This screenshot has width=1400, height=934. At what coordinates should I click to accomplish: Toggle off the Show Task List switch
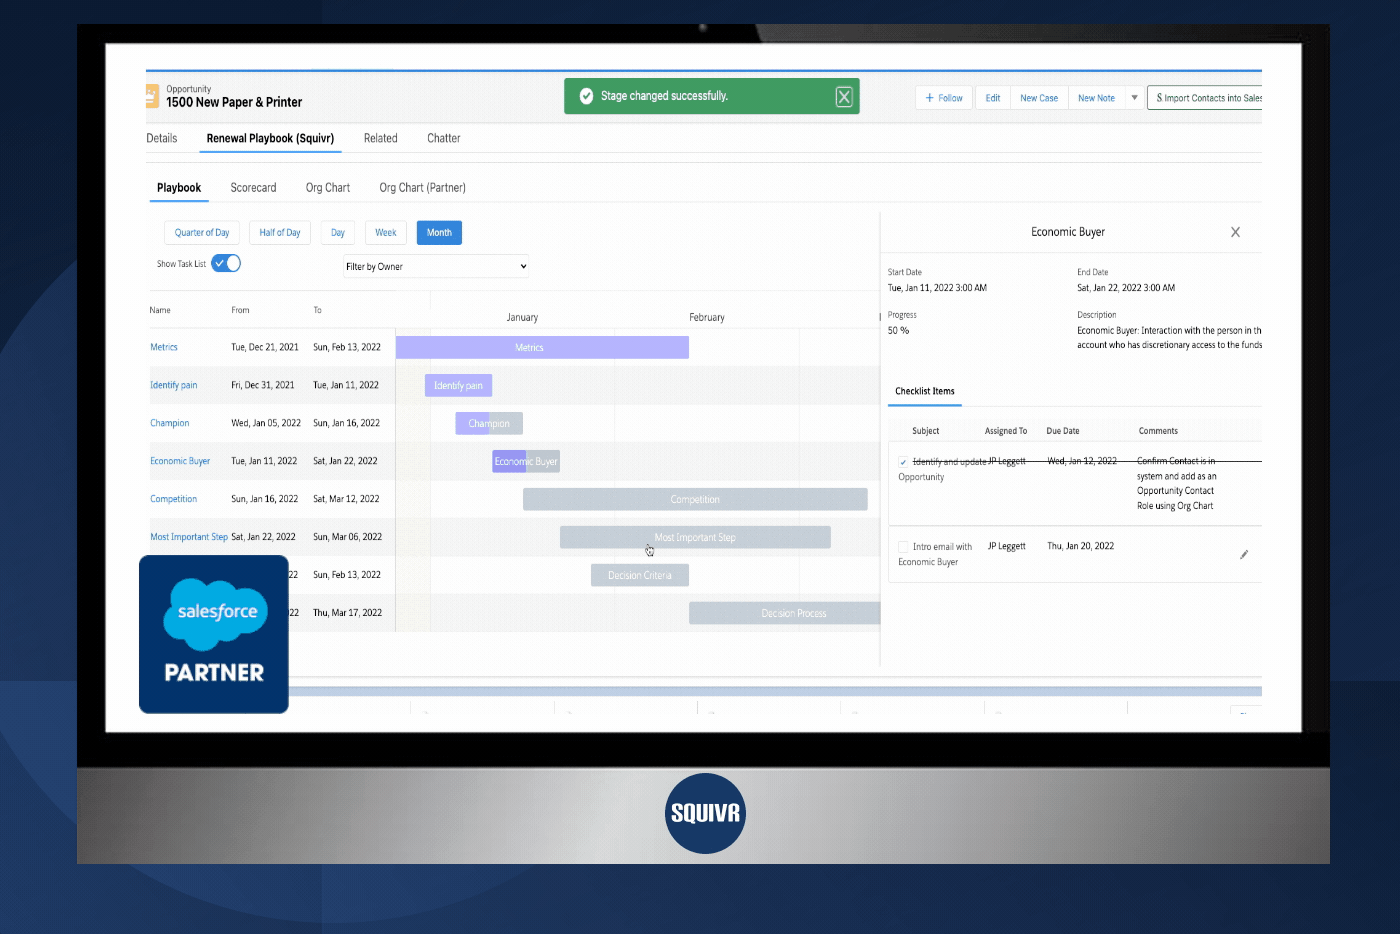226,262
